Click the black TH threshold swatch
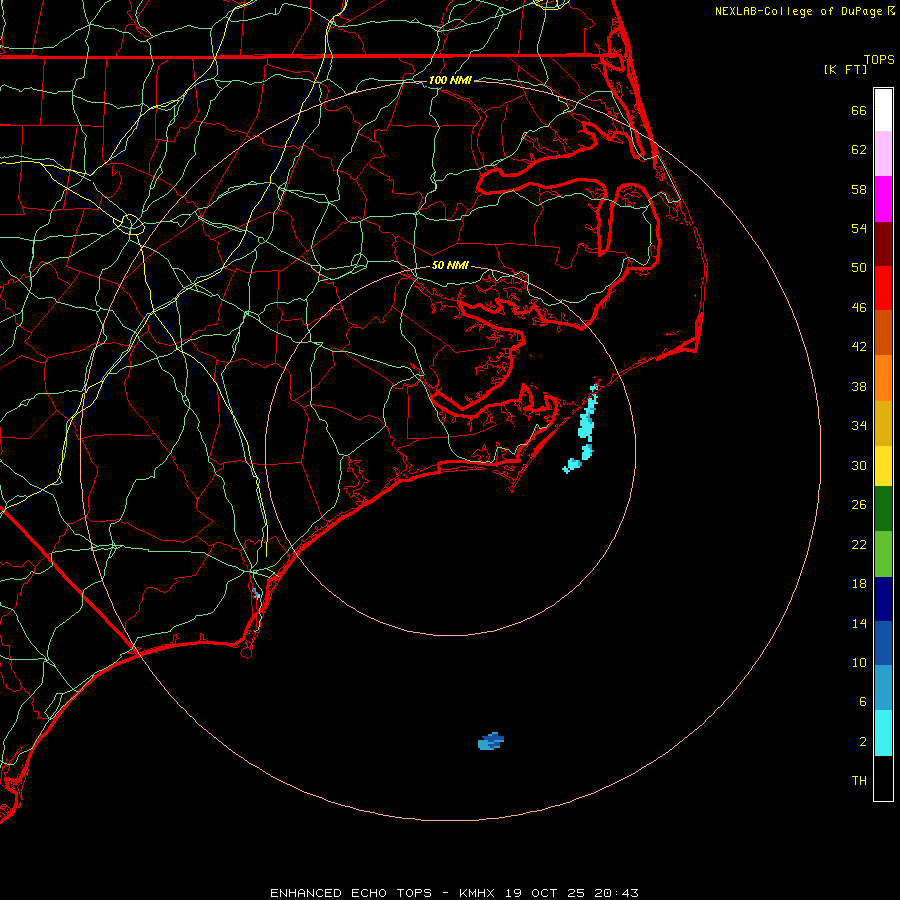900x900 pixels. click(883, 778)
